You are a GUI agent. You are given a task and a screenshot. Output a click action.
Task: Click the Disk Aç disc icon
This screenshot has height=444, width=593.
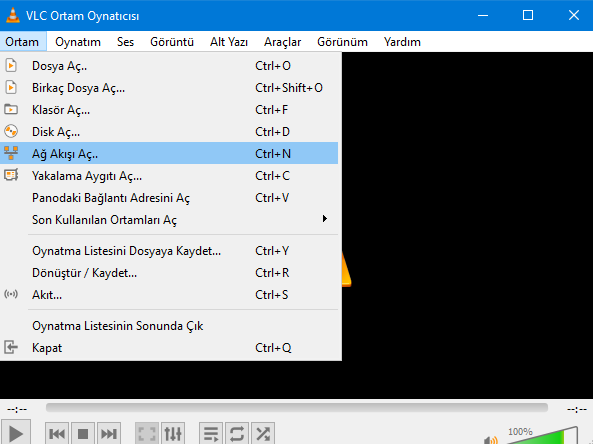tap(11, 132)
